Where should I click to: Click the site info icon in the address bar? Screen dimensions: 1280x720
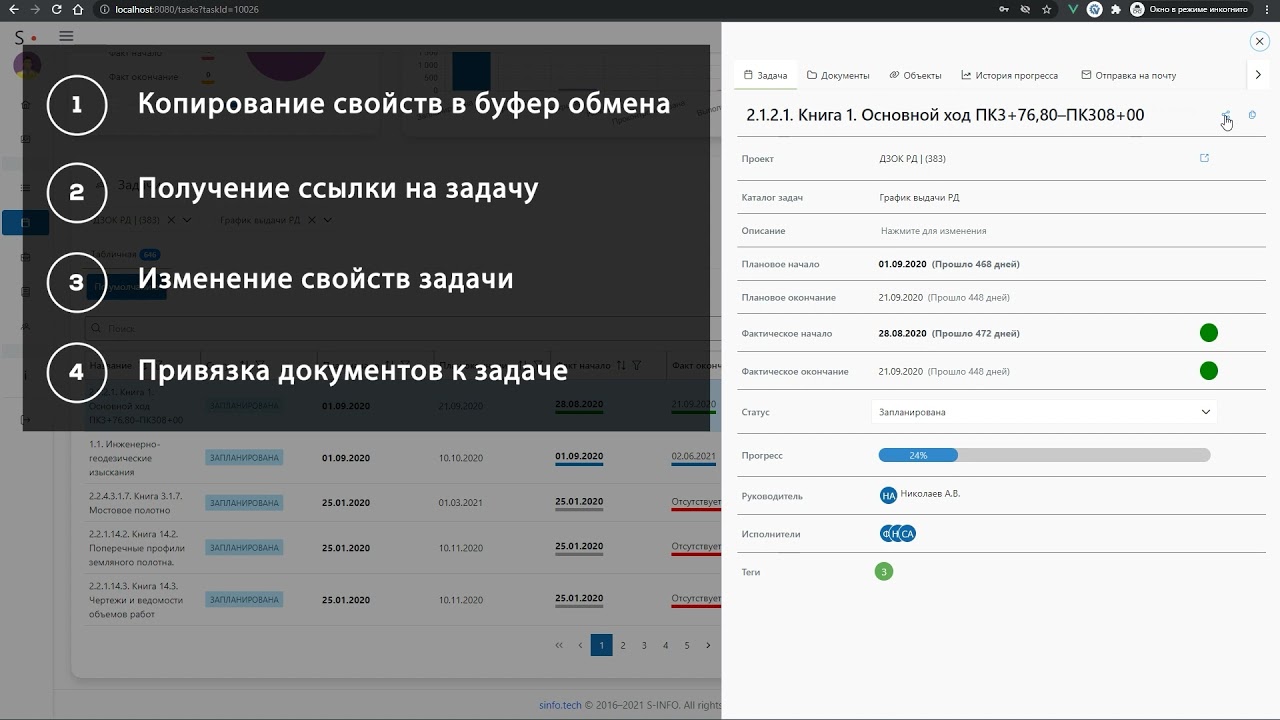(105, 9)
